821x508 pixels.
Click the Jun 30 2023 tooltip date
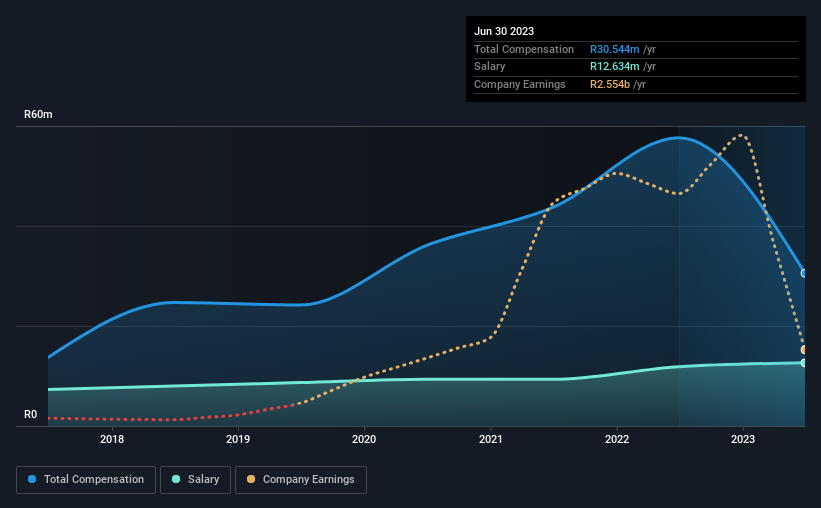504,31
